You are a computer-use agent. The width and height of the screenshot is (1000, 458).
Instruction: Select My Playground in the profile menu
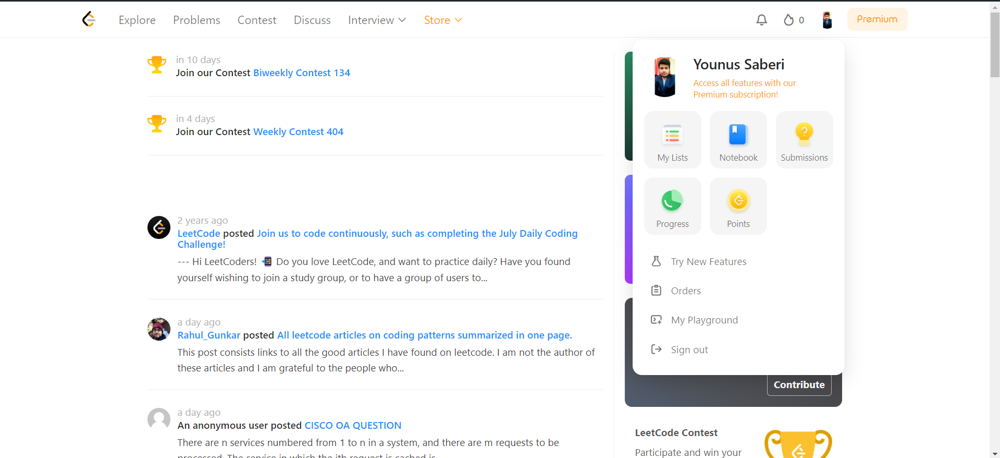click(x=704, y=320)
